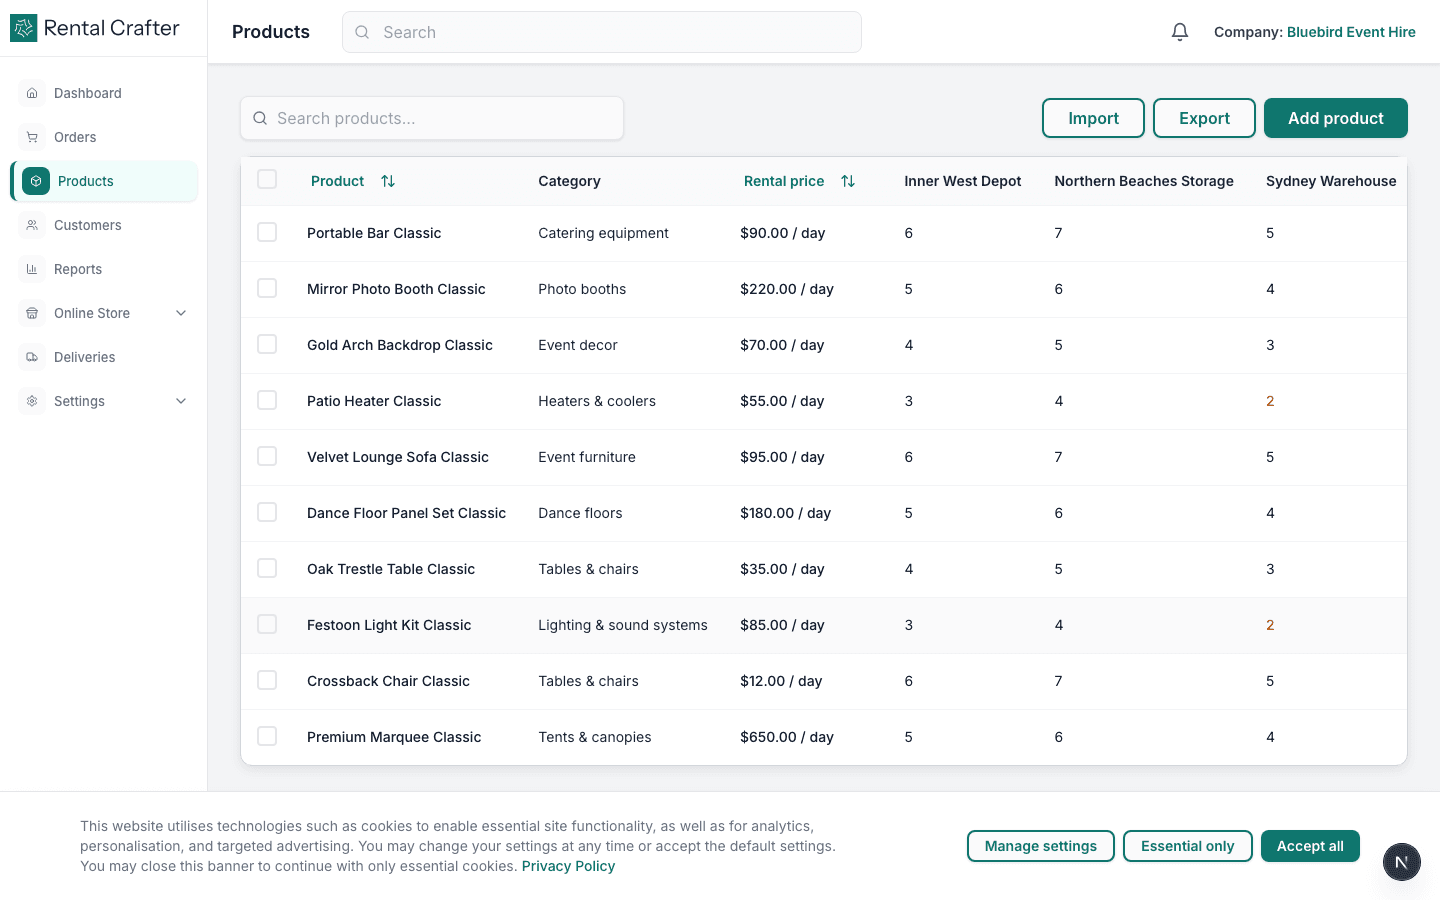Open Orders in sidebar
This screenshot has height=900, width=1440.
(x=104, y=137)
